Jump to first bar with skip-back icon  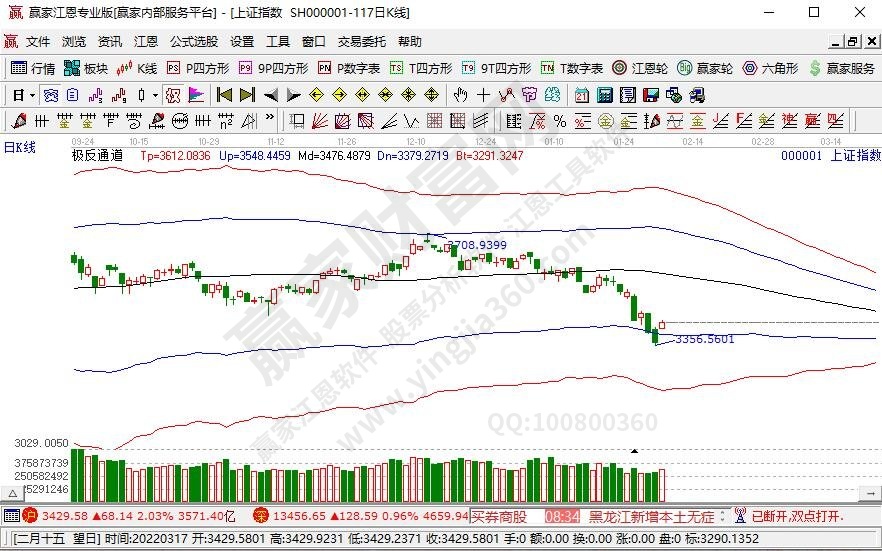[224, 95]
